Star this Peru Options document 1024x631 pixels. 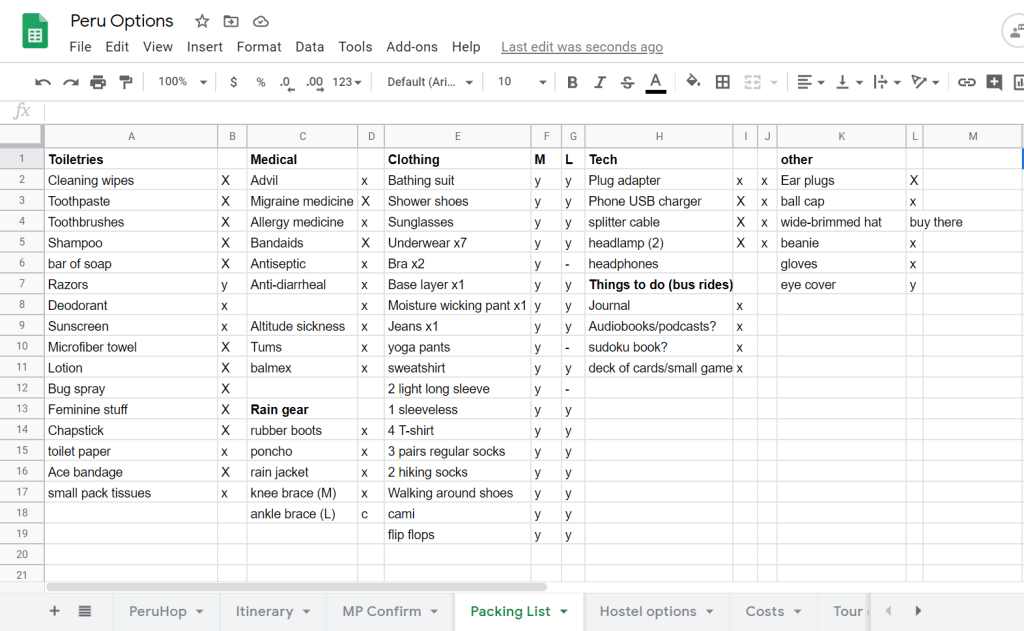(202, 21)
